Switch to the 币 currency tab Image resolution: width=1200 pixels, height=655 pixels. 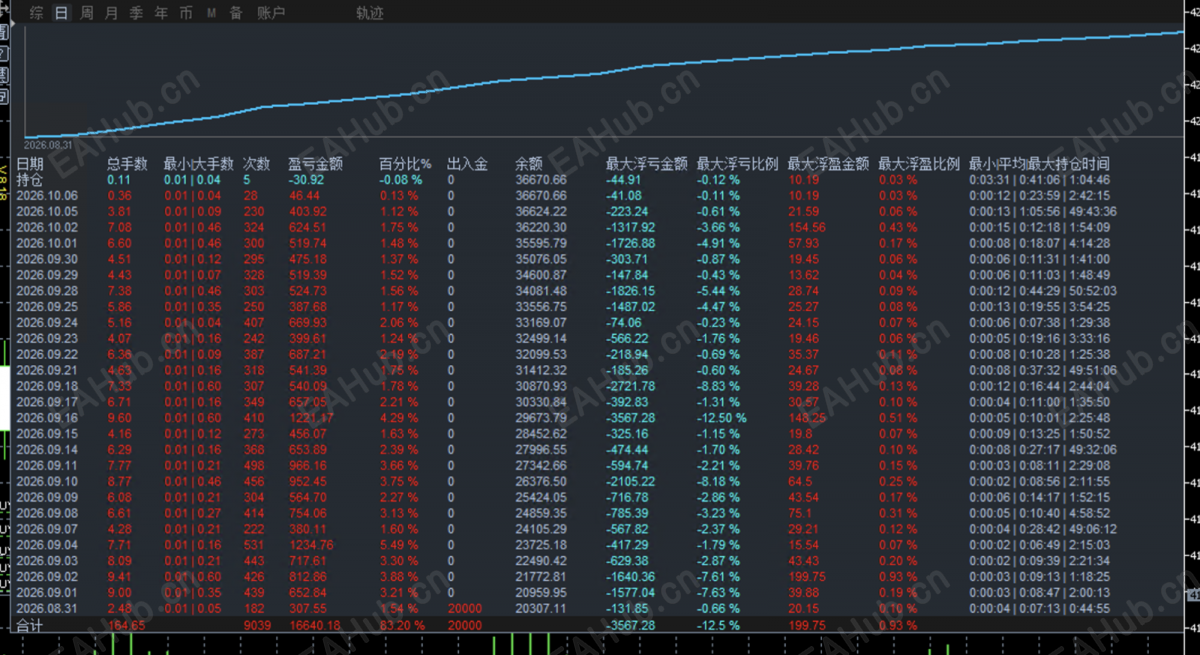(x=186, y=13)
